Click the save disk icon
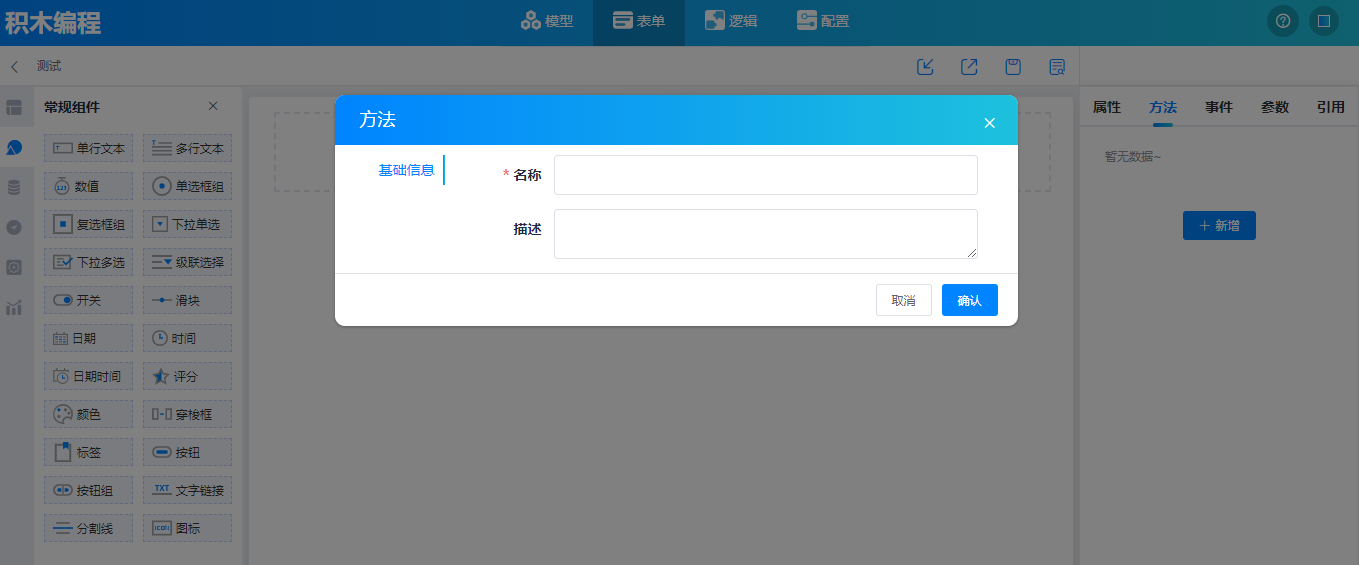This screenshot has height=565, width=1359. tap(1013, 67)
